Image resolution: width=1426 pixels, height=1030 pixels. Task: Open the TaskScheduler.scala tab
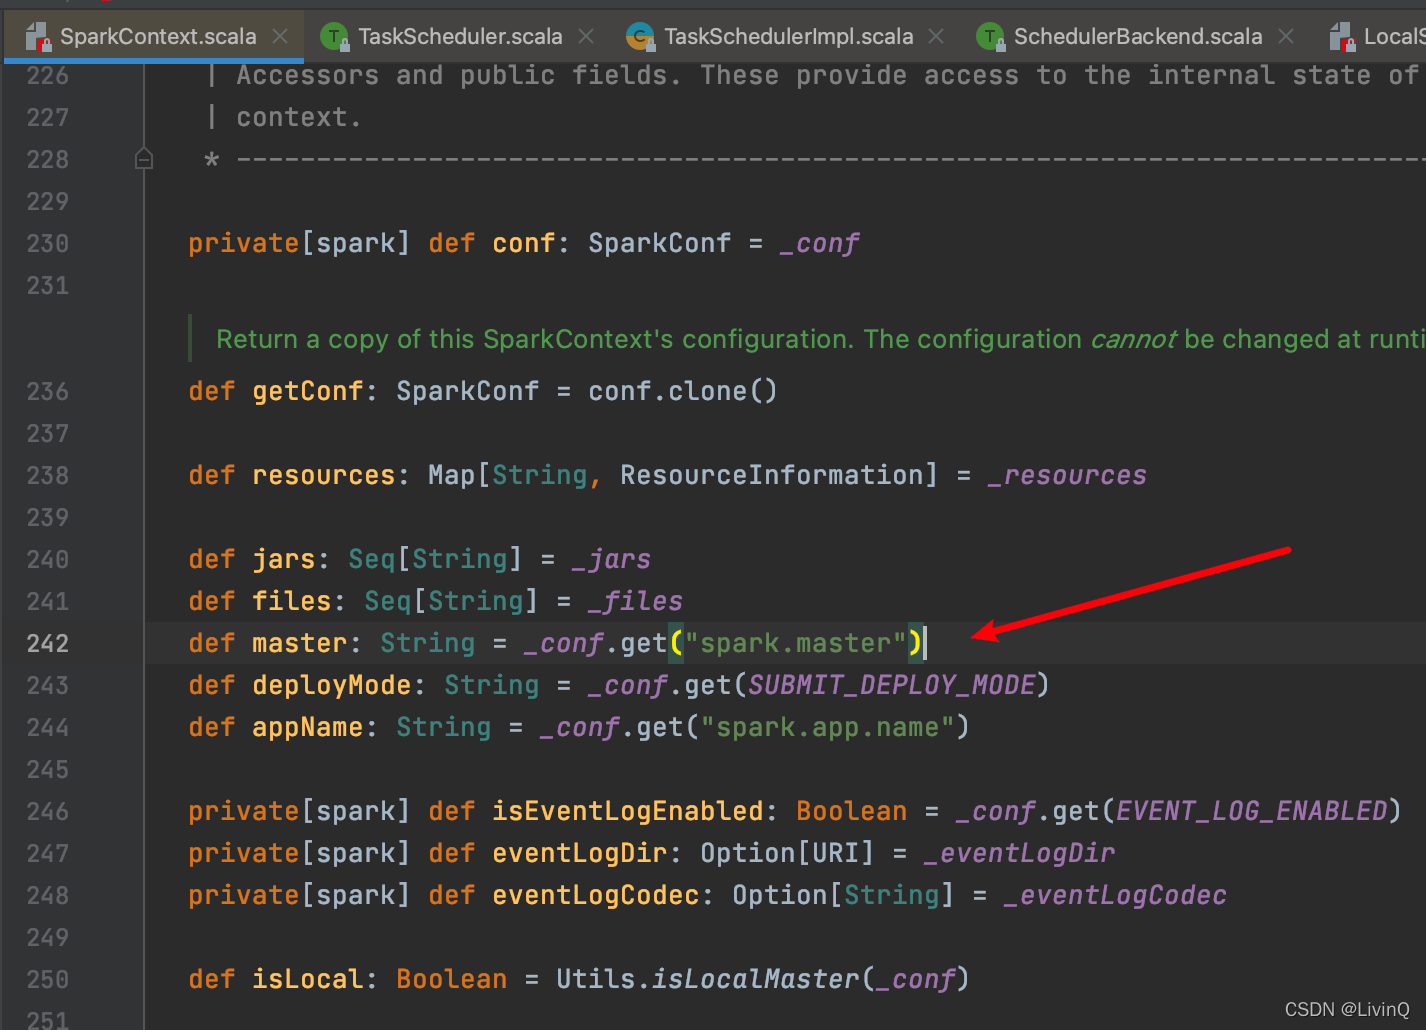pos(460,37)
